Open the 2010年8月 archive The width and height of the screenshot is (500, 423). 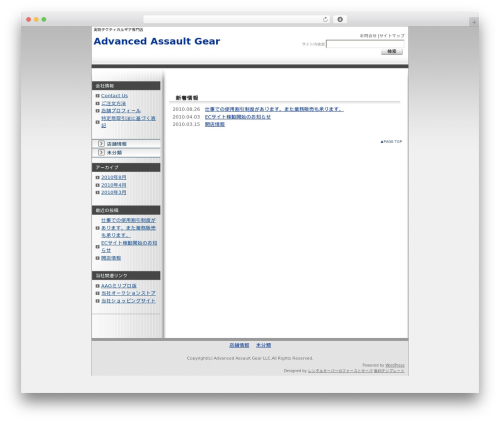(x=114, y=177)
